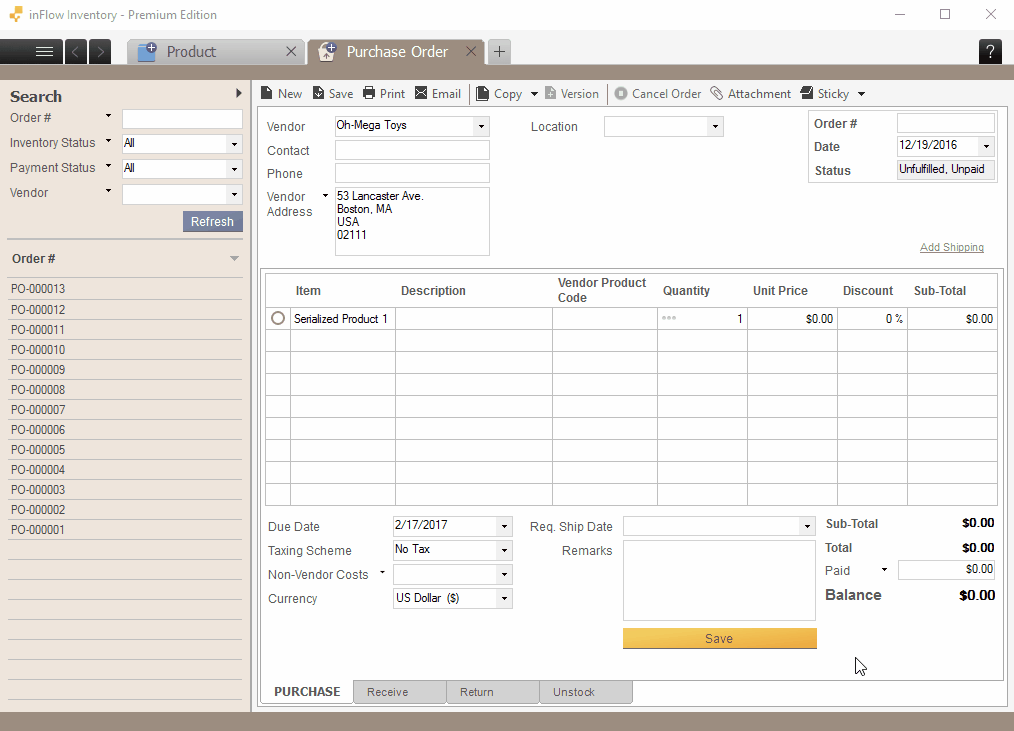Click the Add Shipping link

[952, 247]
